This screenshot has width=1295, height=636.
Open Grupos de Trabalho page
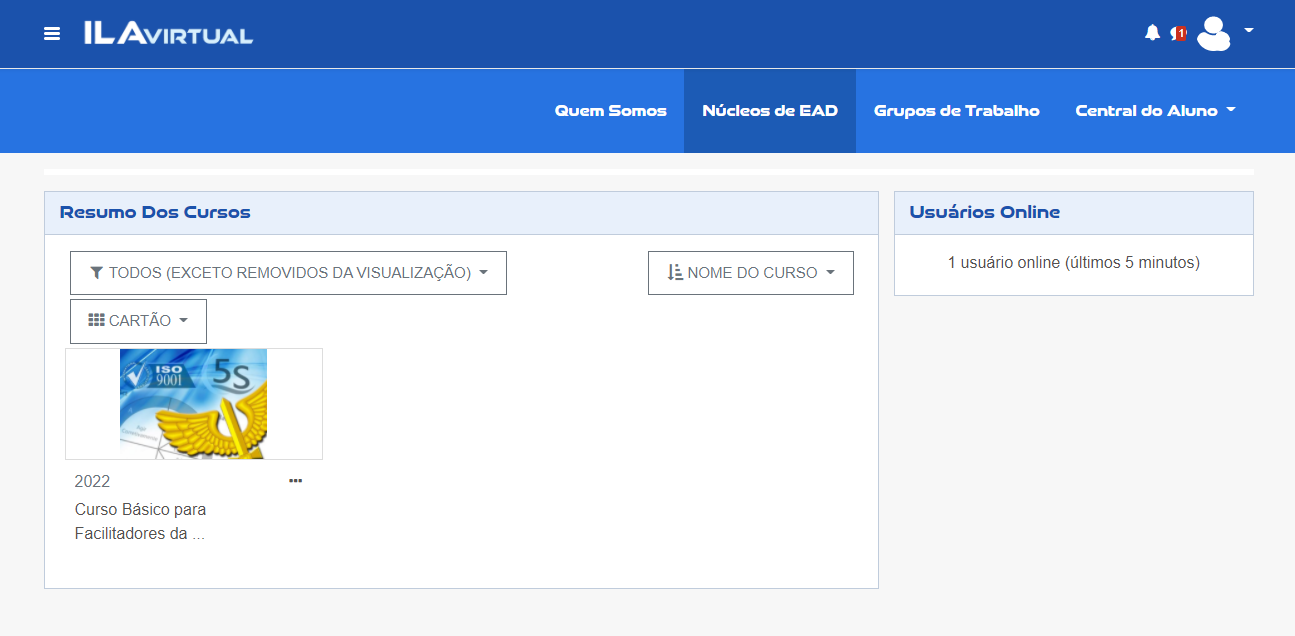956,111
